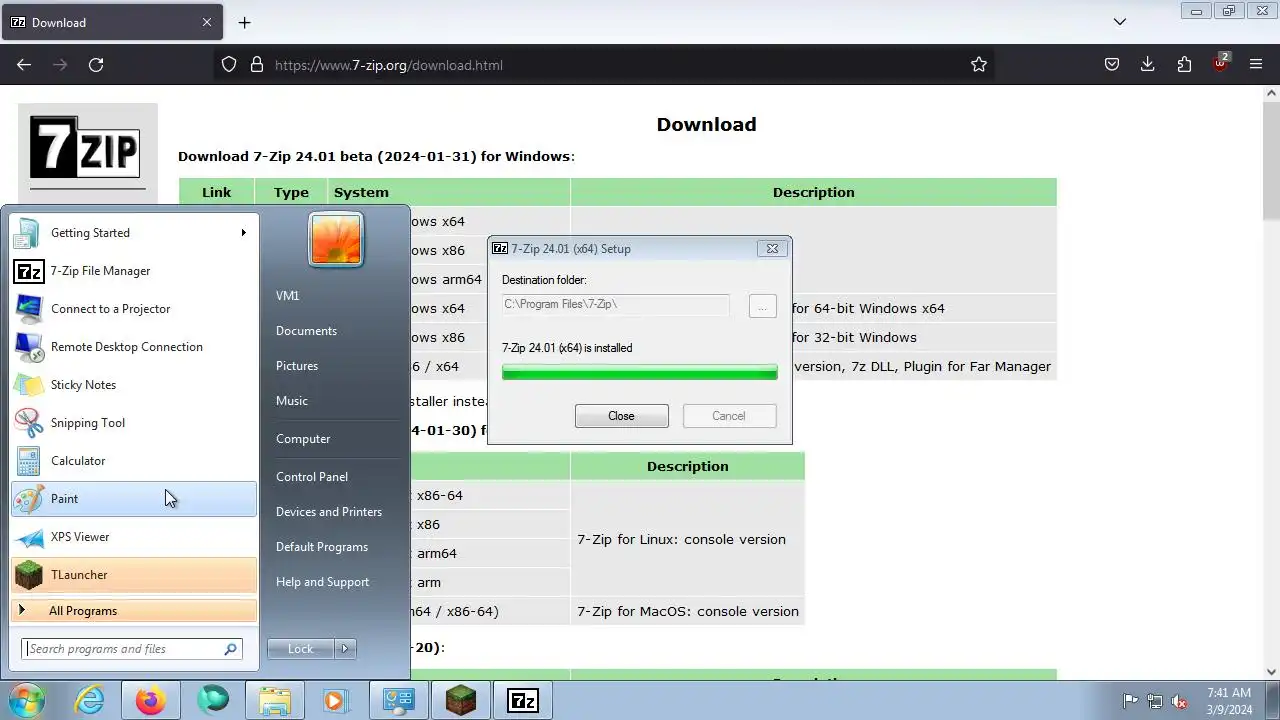Bookmark this page with the star
The height and width of the screenshot is (720, 1280).
point(979,65)
